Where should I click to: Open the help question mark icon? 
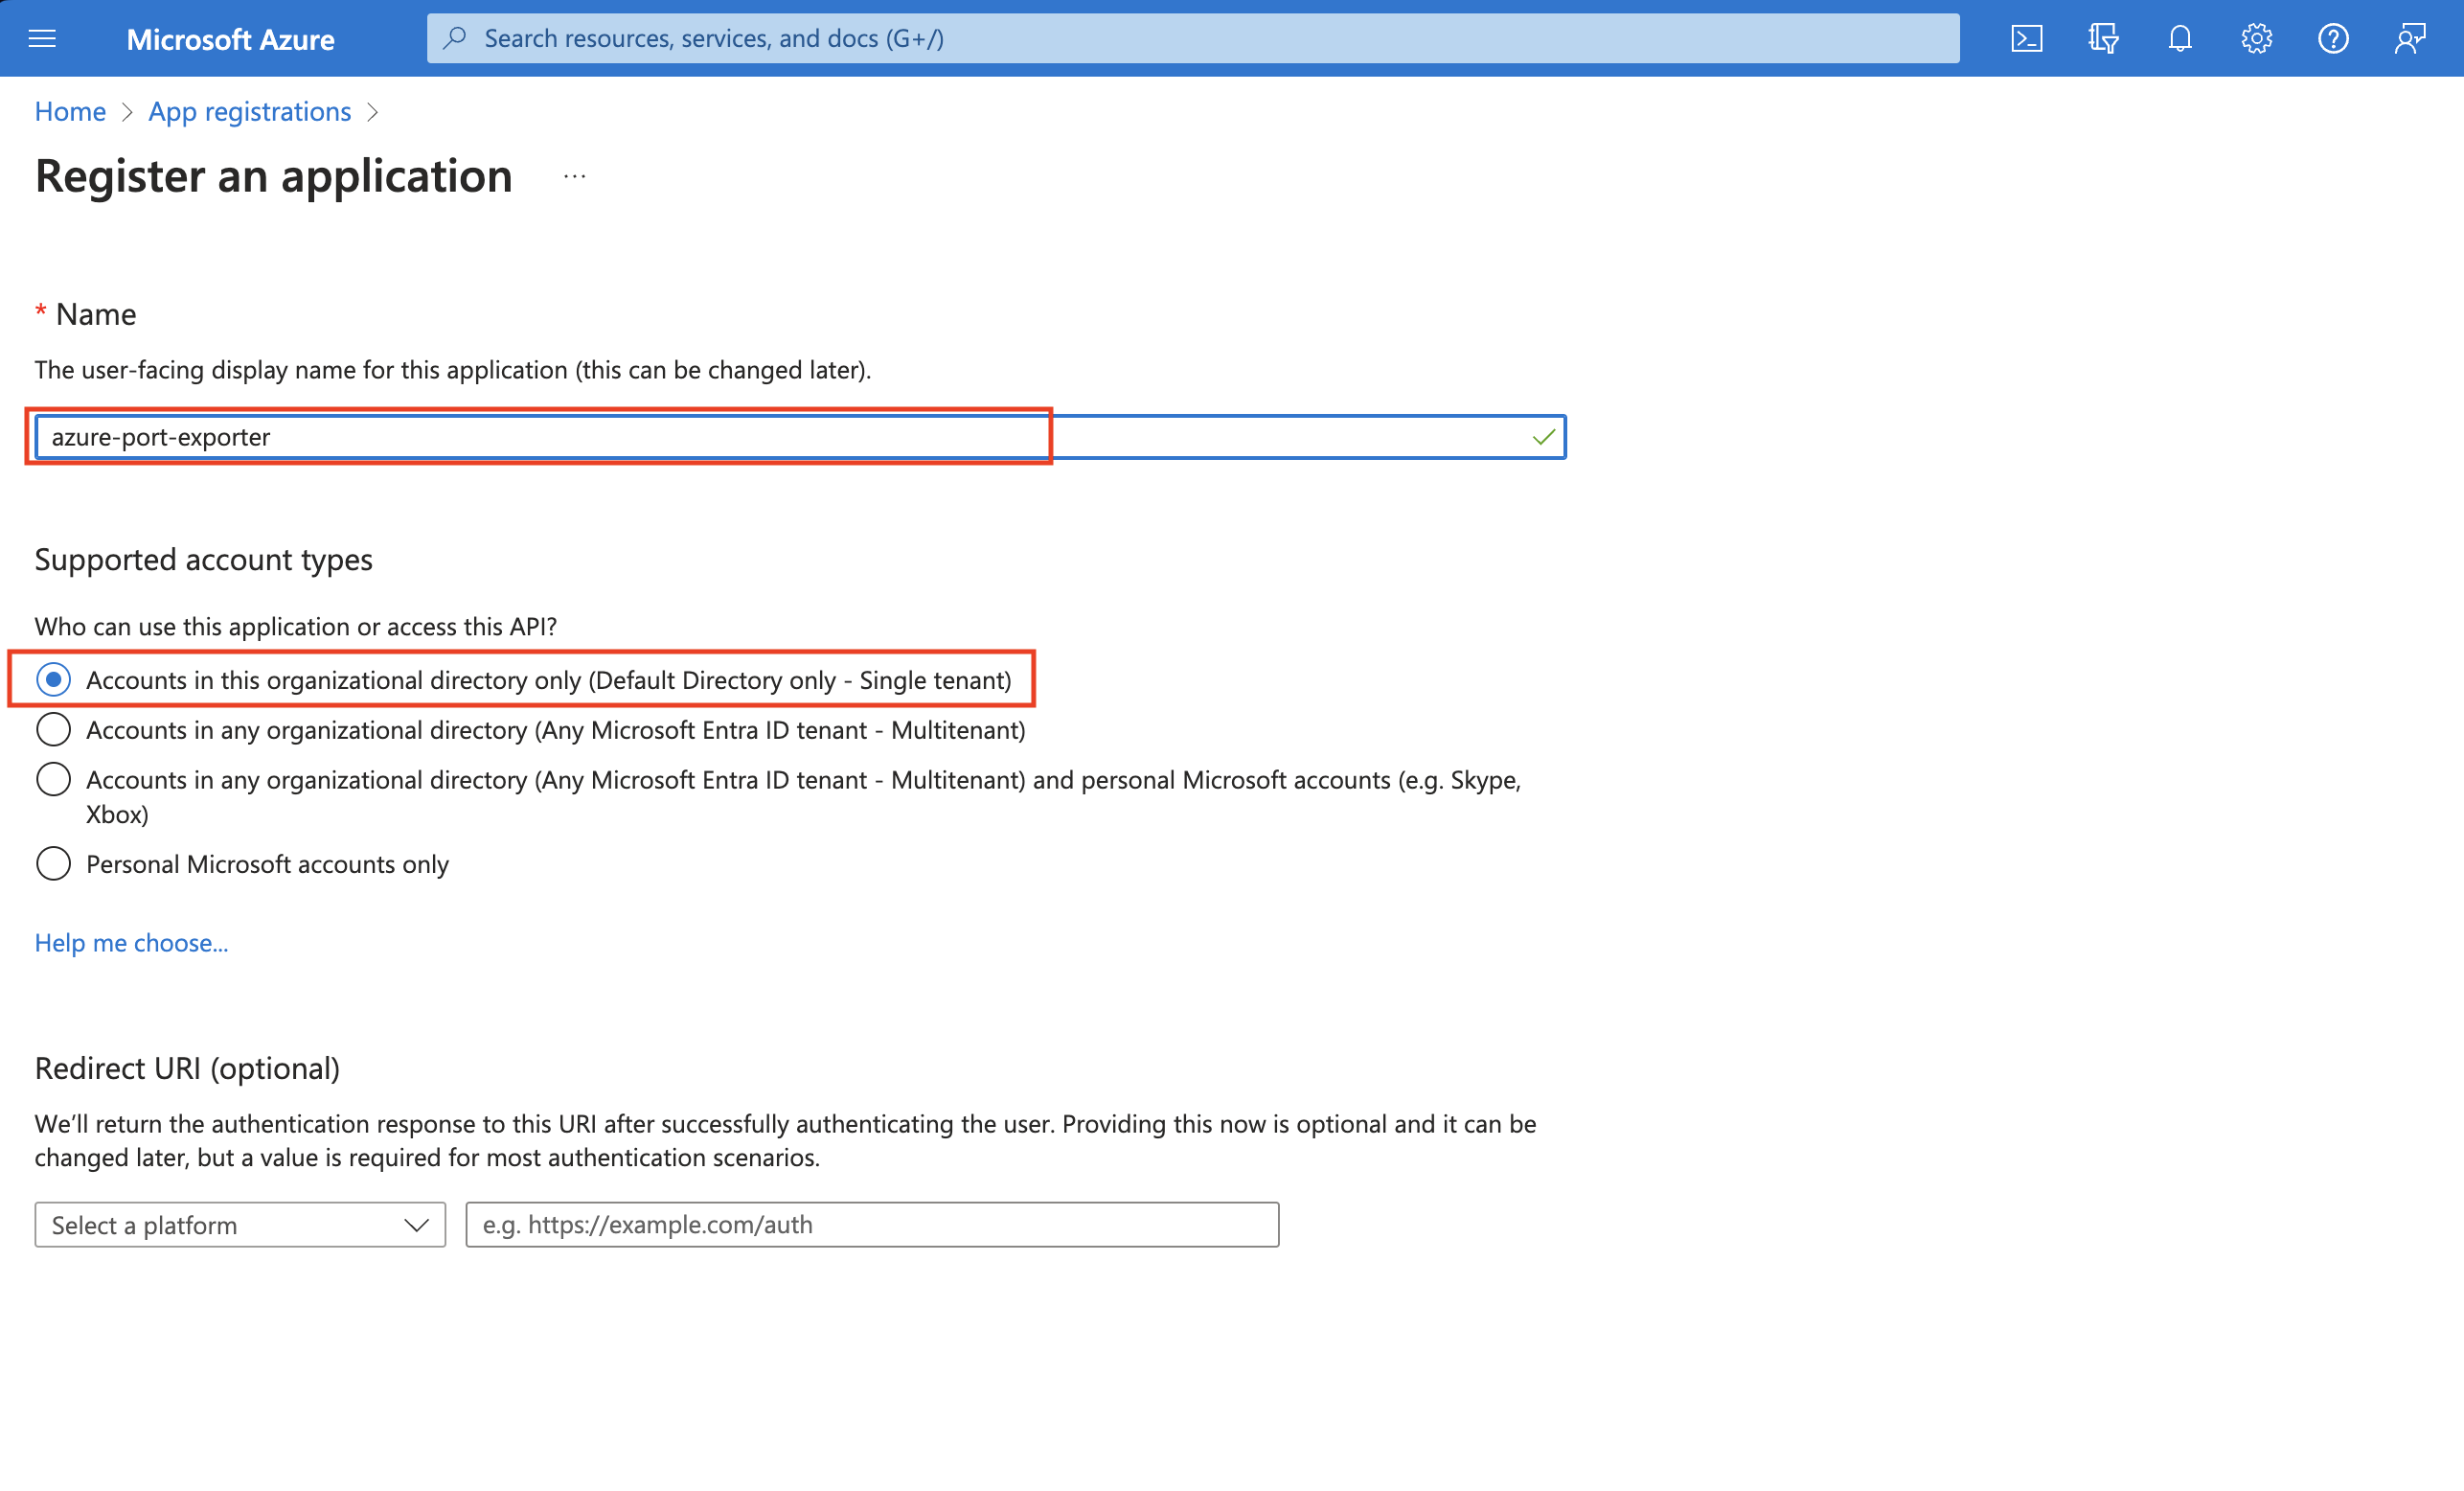tap(2333, 39)
